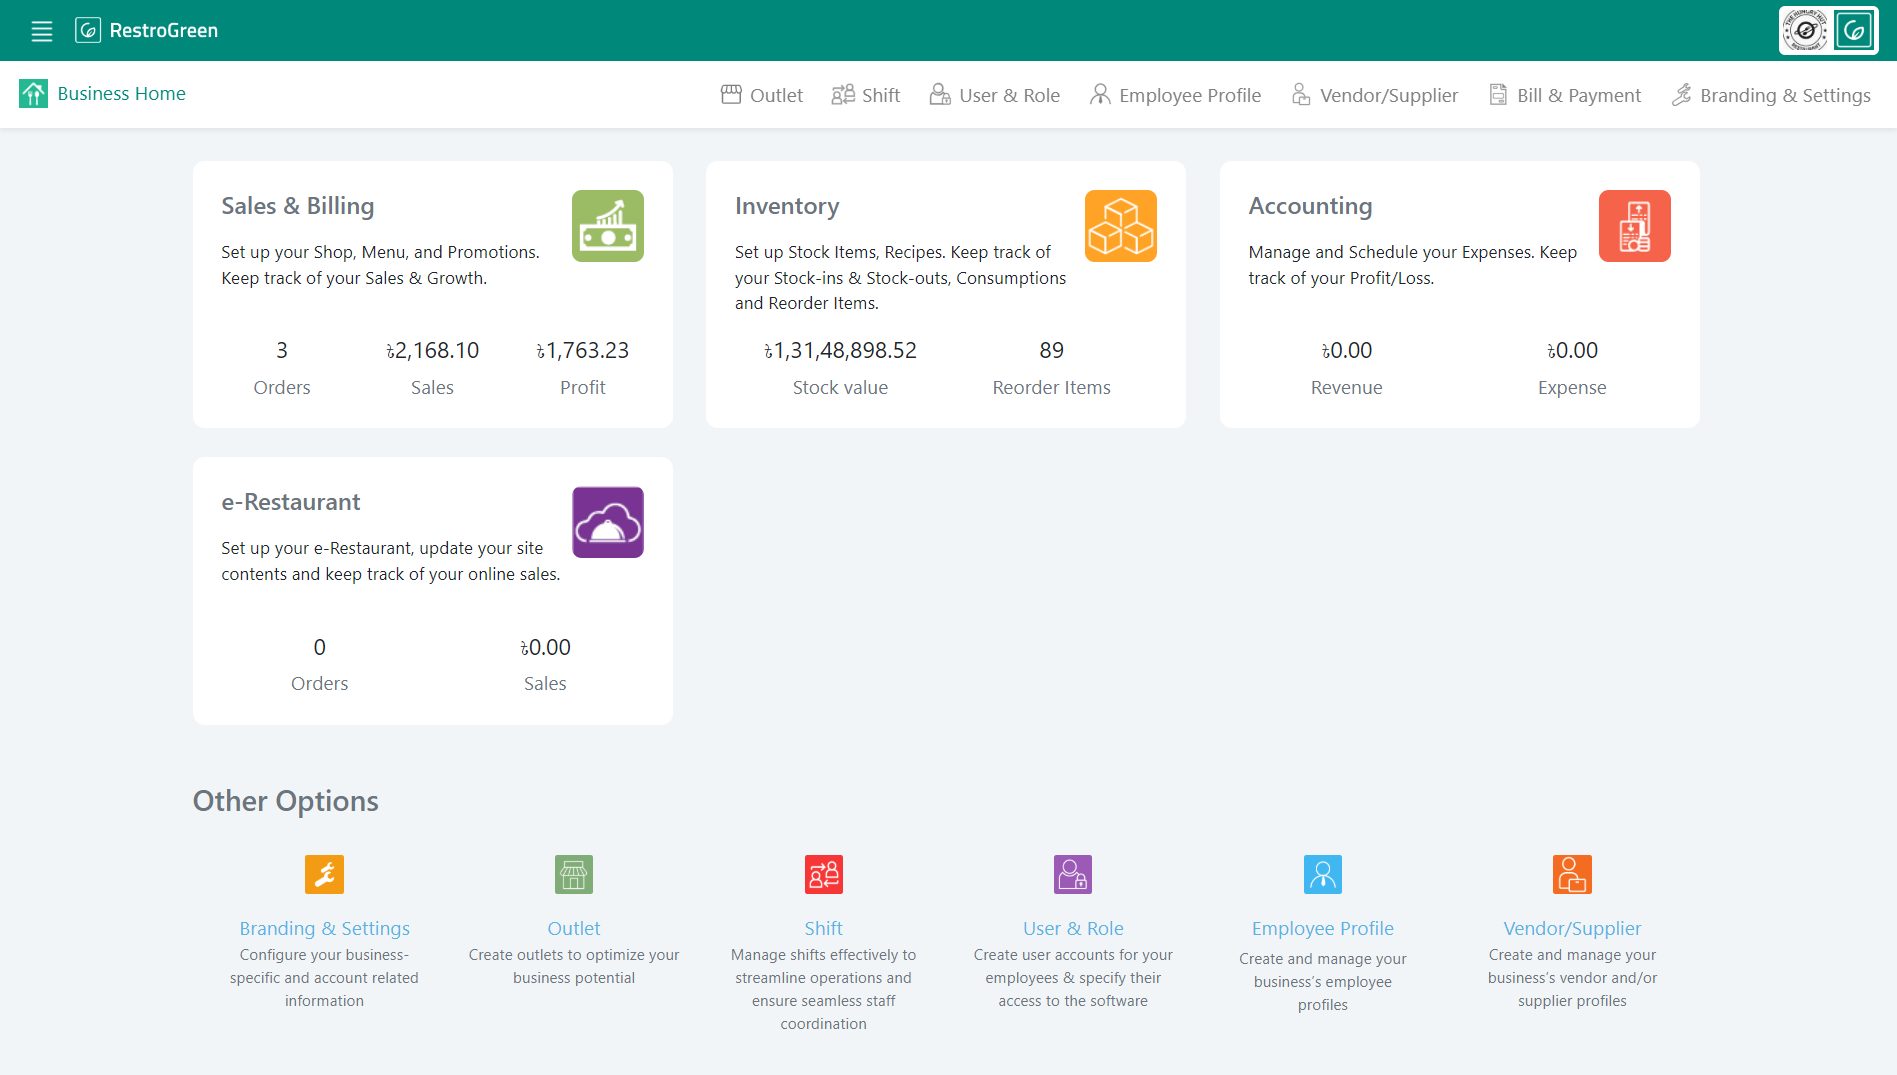Click the green Outlet storefront icon
Viewport: 1897px width, 1075px height.
click(573, 874)
